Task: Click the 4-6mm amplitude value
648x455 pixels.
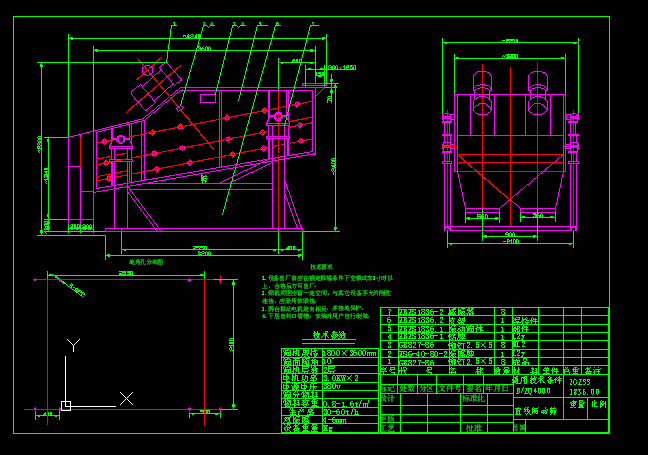Action: coord(334,421)
